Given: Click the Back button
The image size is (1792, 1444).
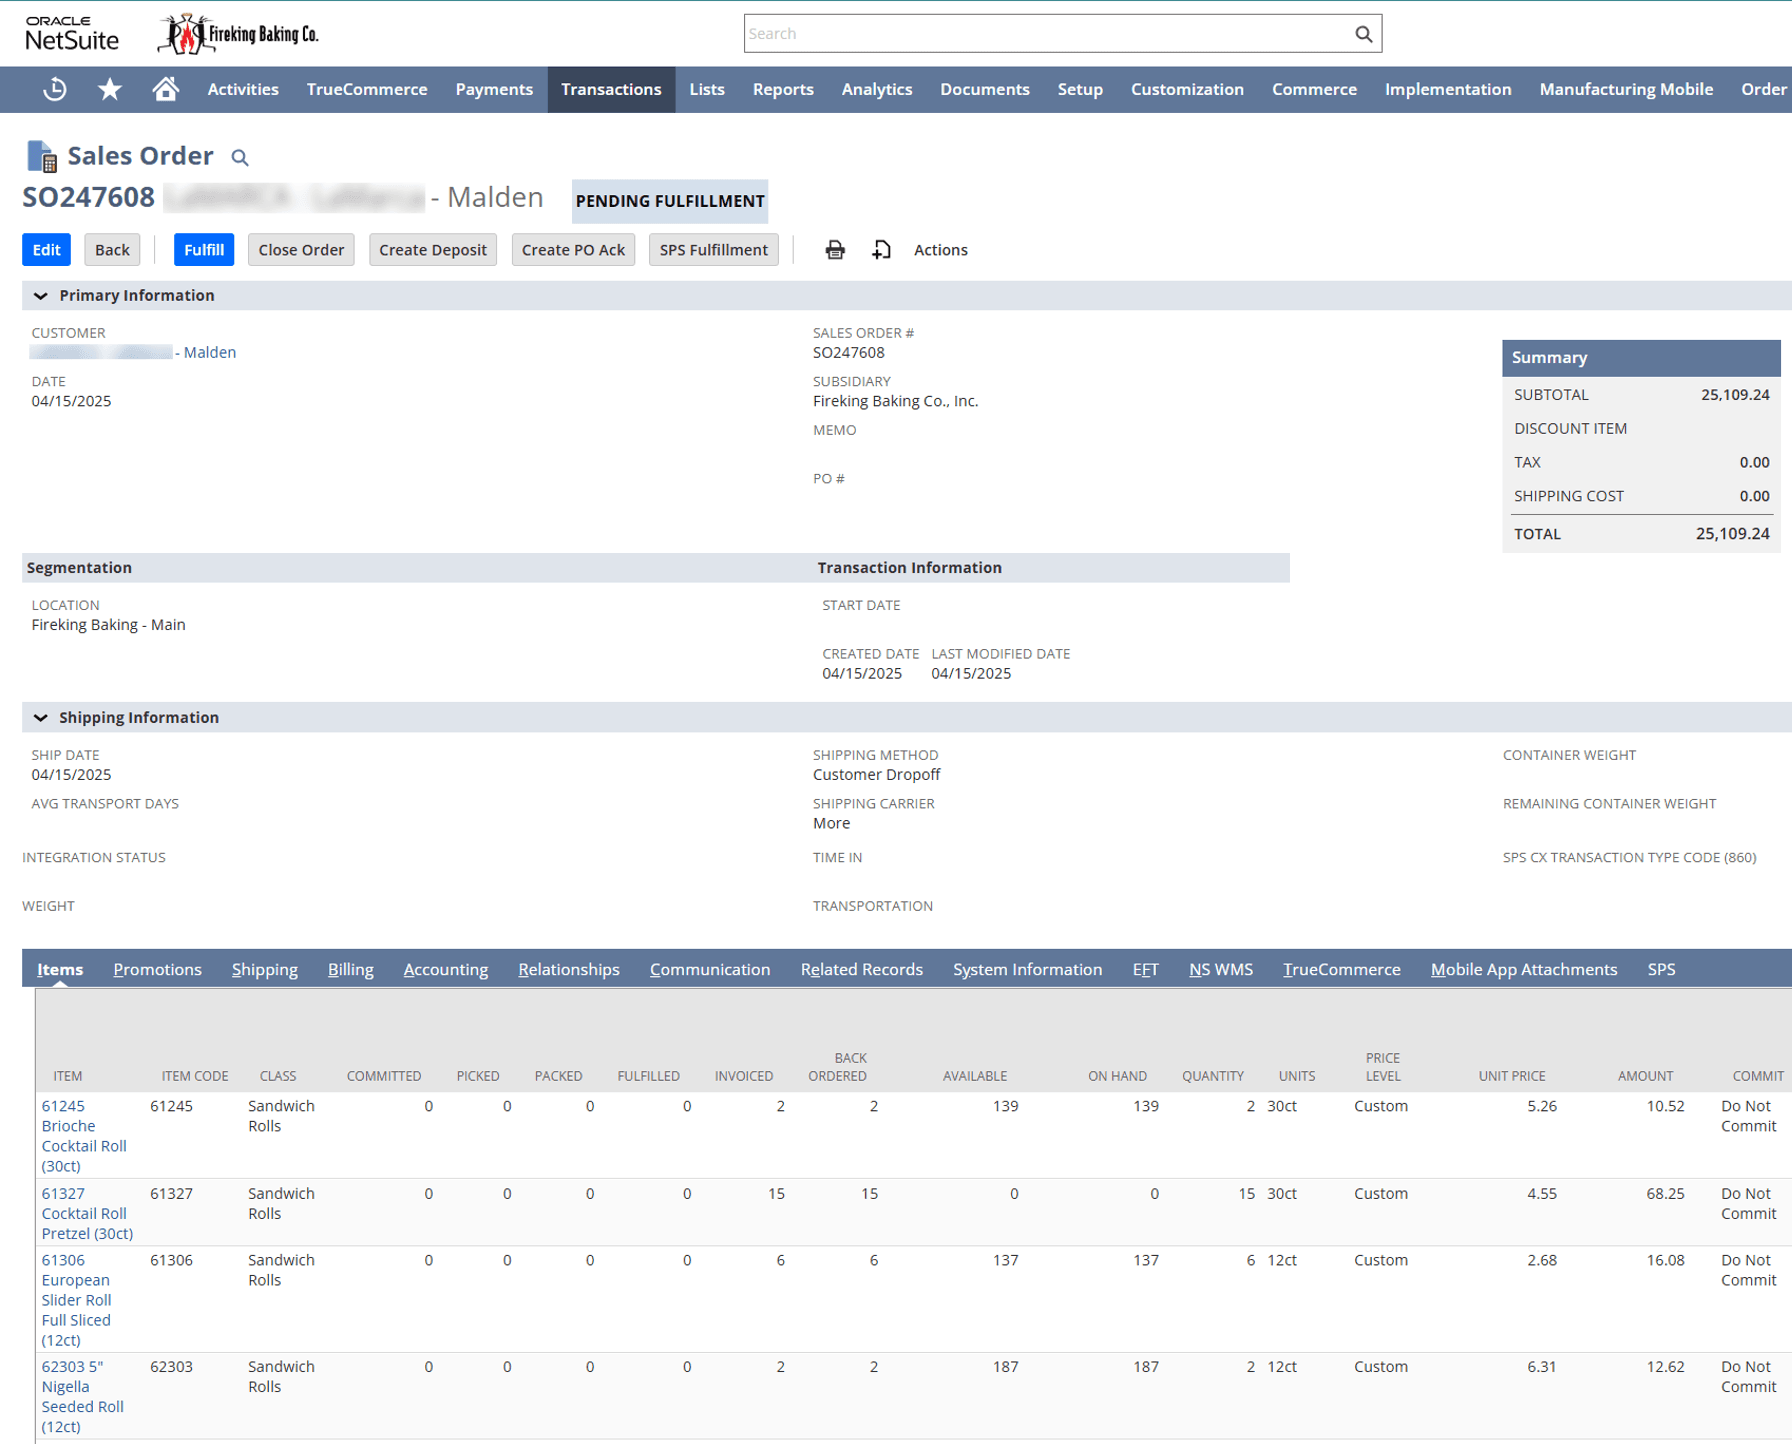Looking at the screenshot, I should pyautogui.click(x=112, y=250).
